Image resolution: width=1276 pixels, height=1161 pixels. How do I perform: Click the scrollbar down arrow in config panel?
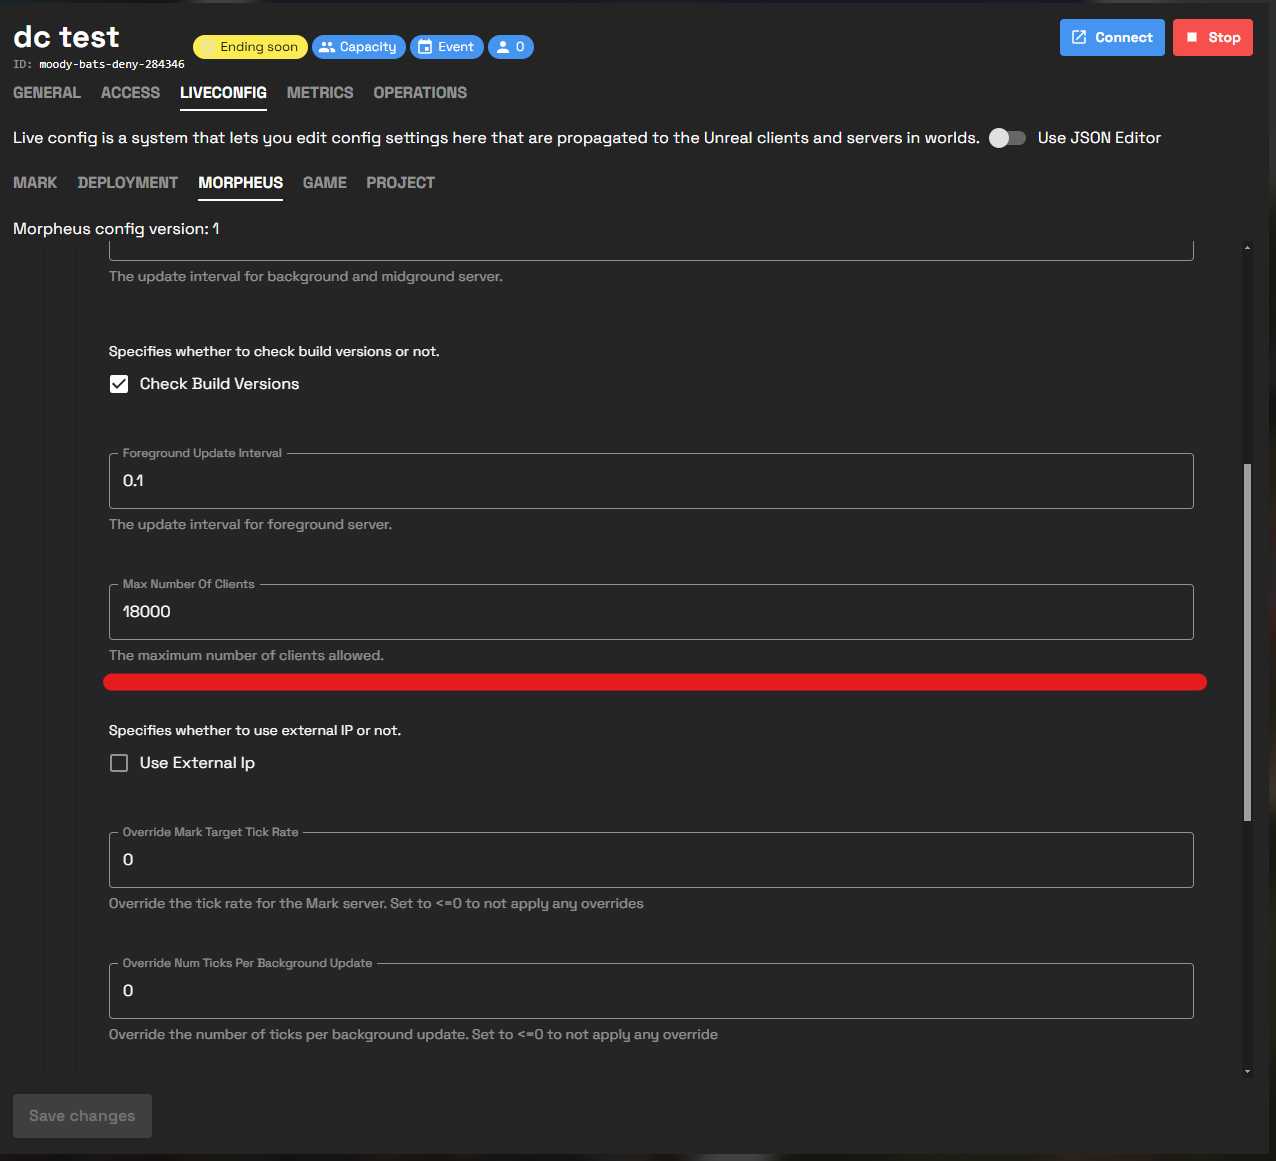pos(1247,1071)
